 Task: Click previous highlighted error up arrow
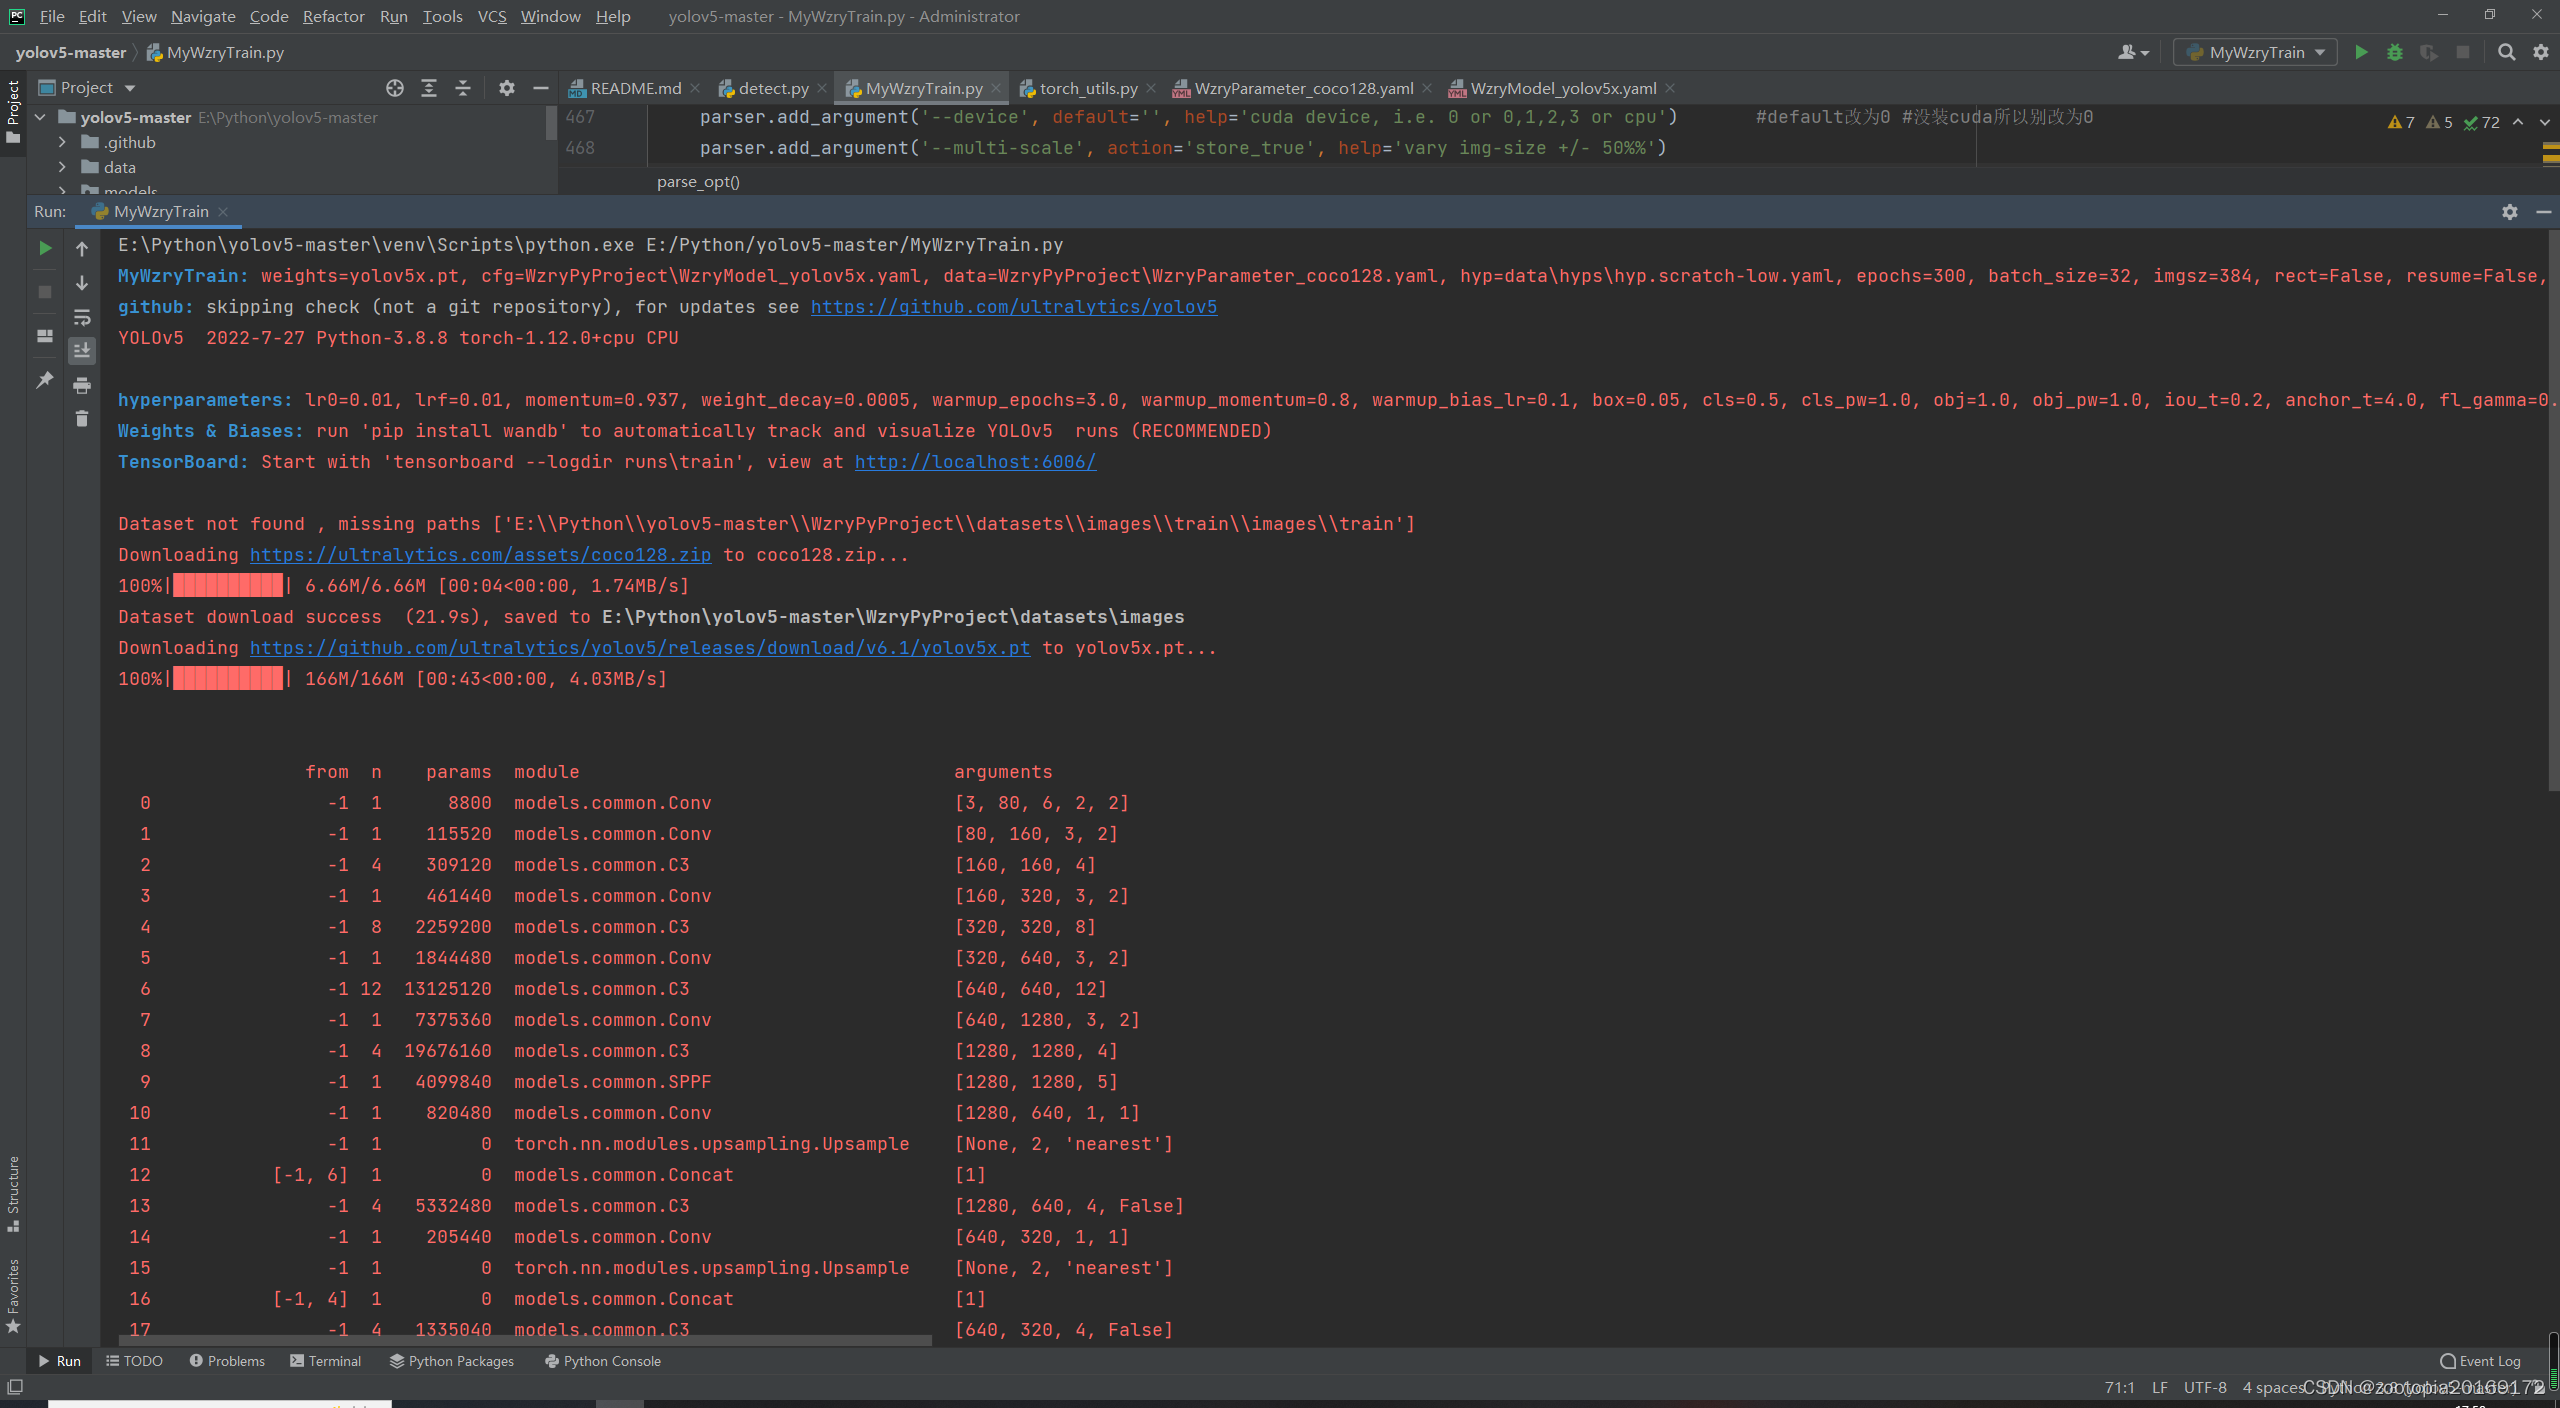click(2518, 122)
